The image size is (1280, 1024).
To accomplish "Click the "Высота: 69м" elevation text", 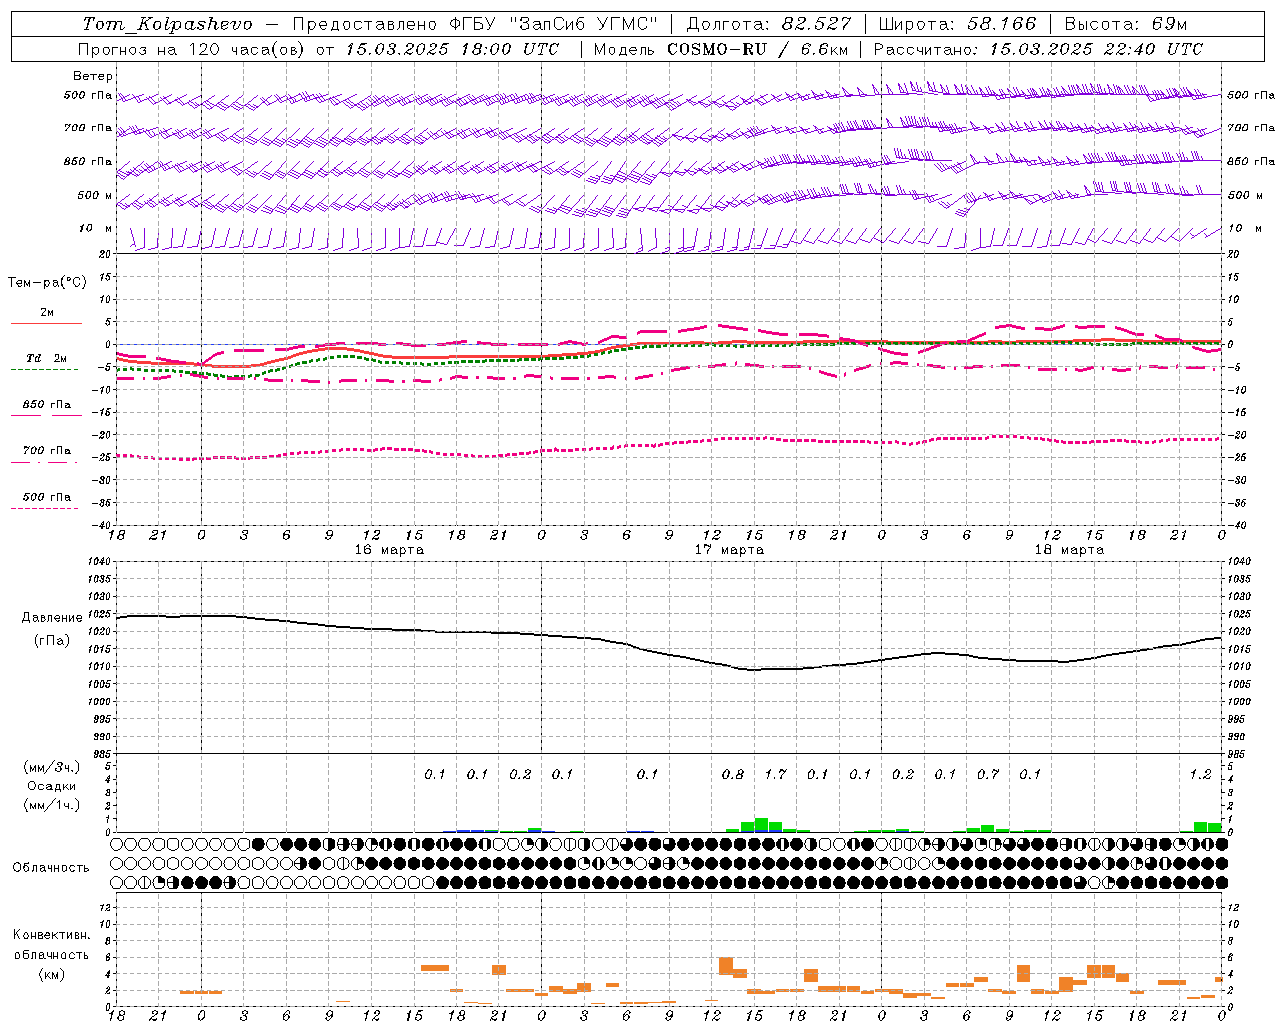I will (1126, 24).
